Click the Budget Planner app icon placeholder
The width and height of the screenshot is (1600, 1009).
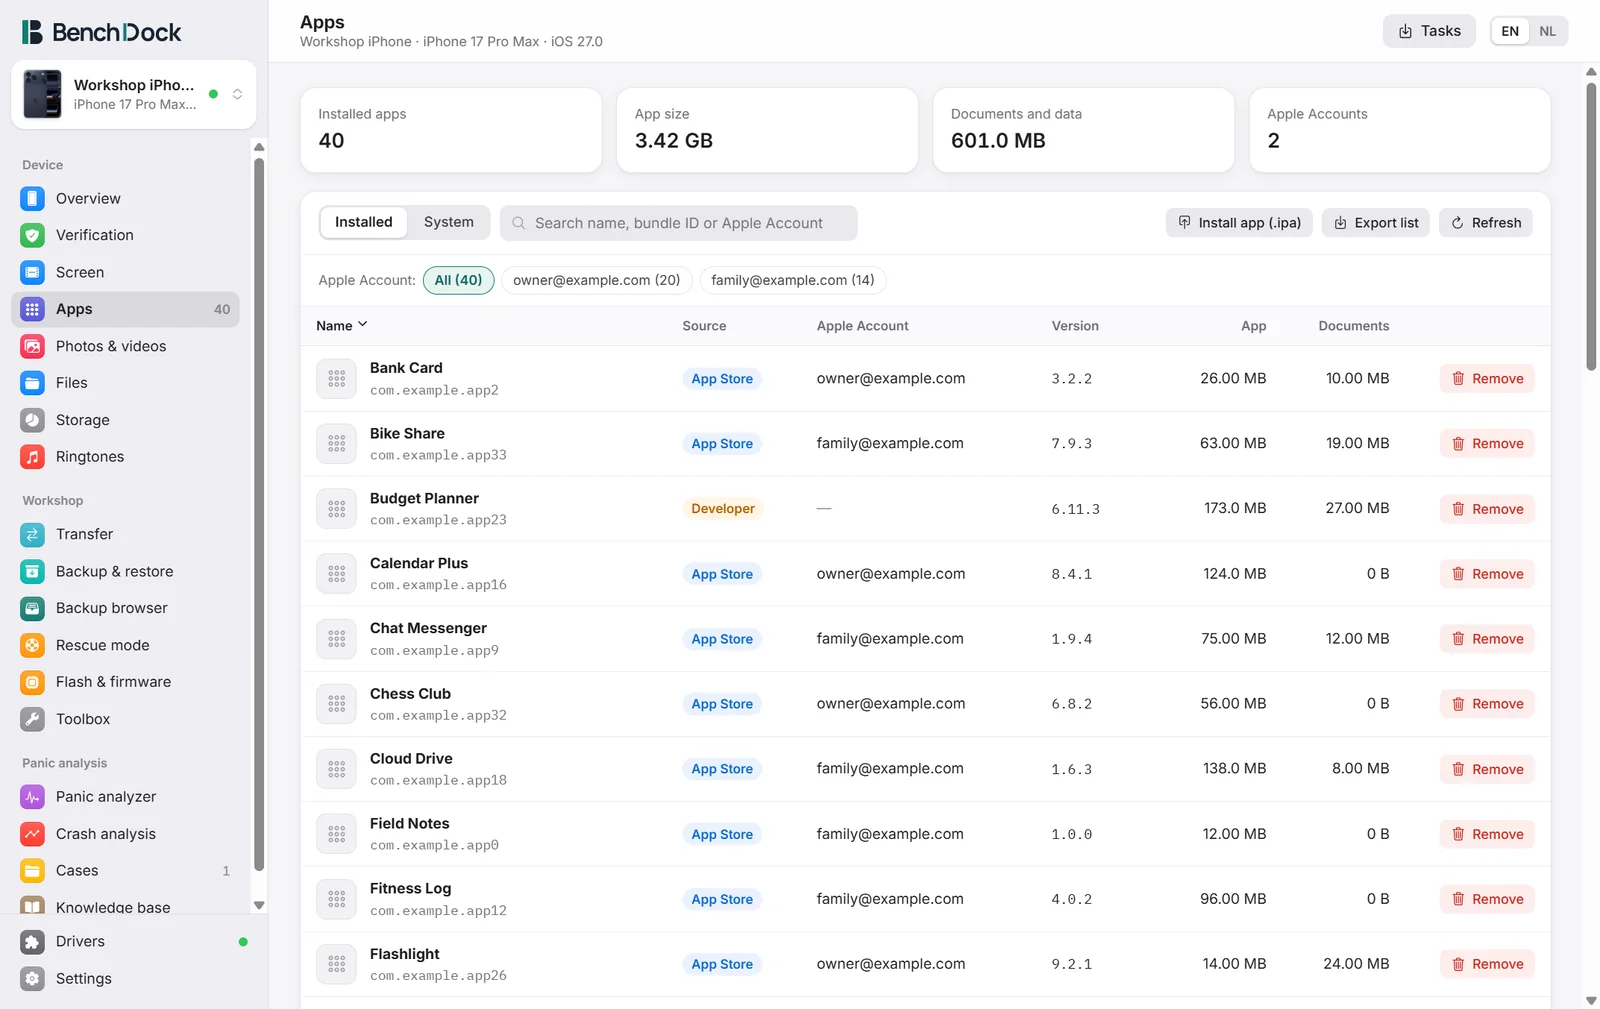point(336,509)
